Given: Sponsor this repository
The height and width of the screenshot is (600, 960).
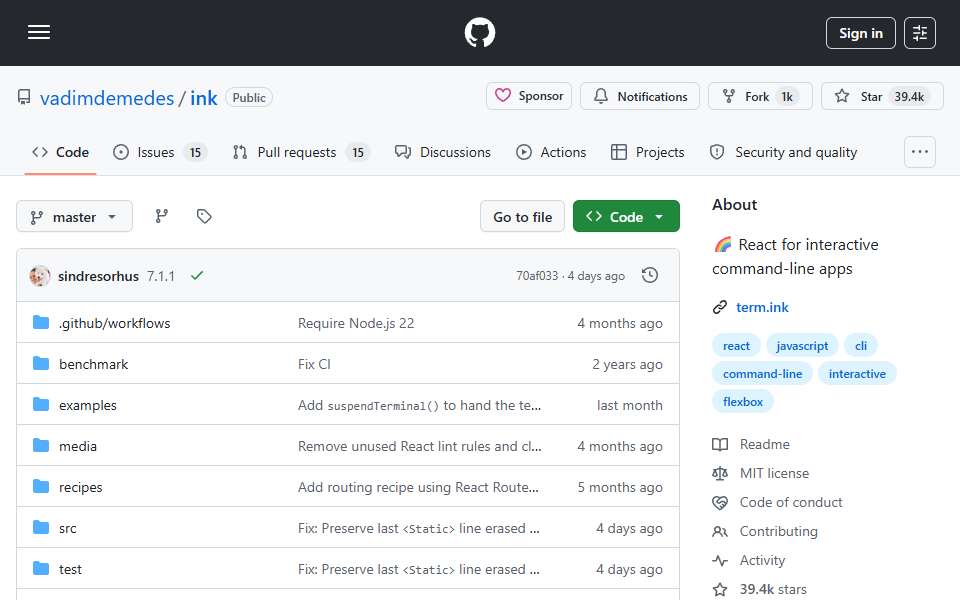Looking at the screenshot, I should (529, 96).
